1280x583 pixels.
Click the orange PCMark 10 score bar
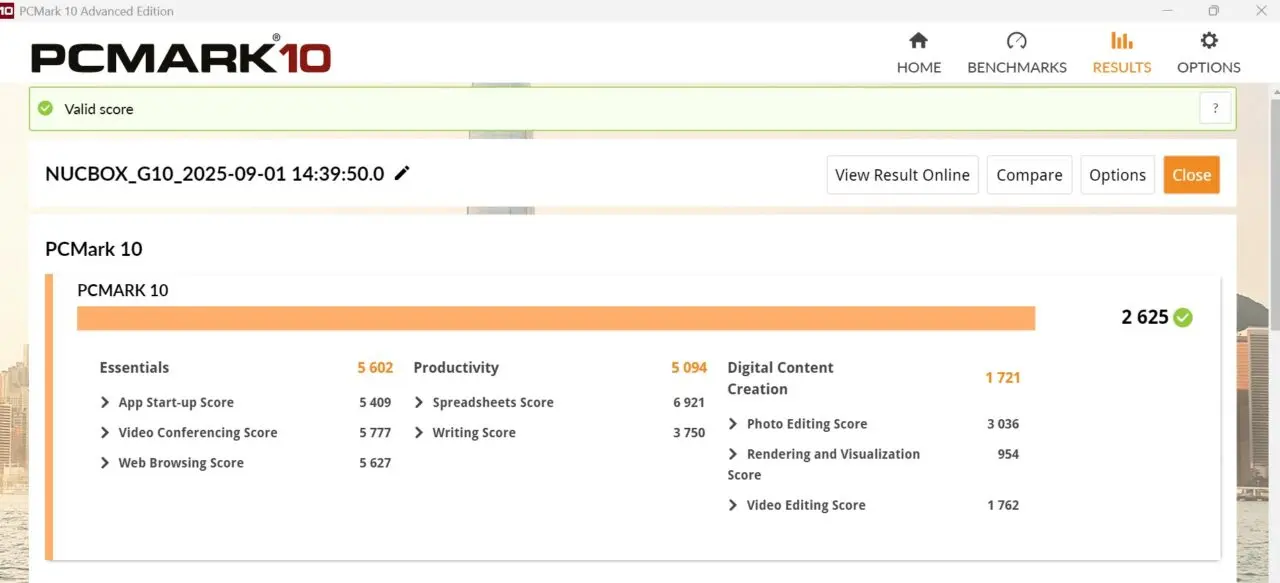tap(555, 318)
